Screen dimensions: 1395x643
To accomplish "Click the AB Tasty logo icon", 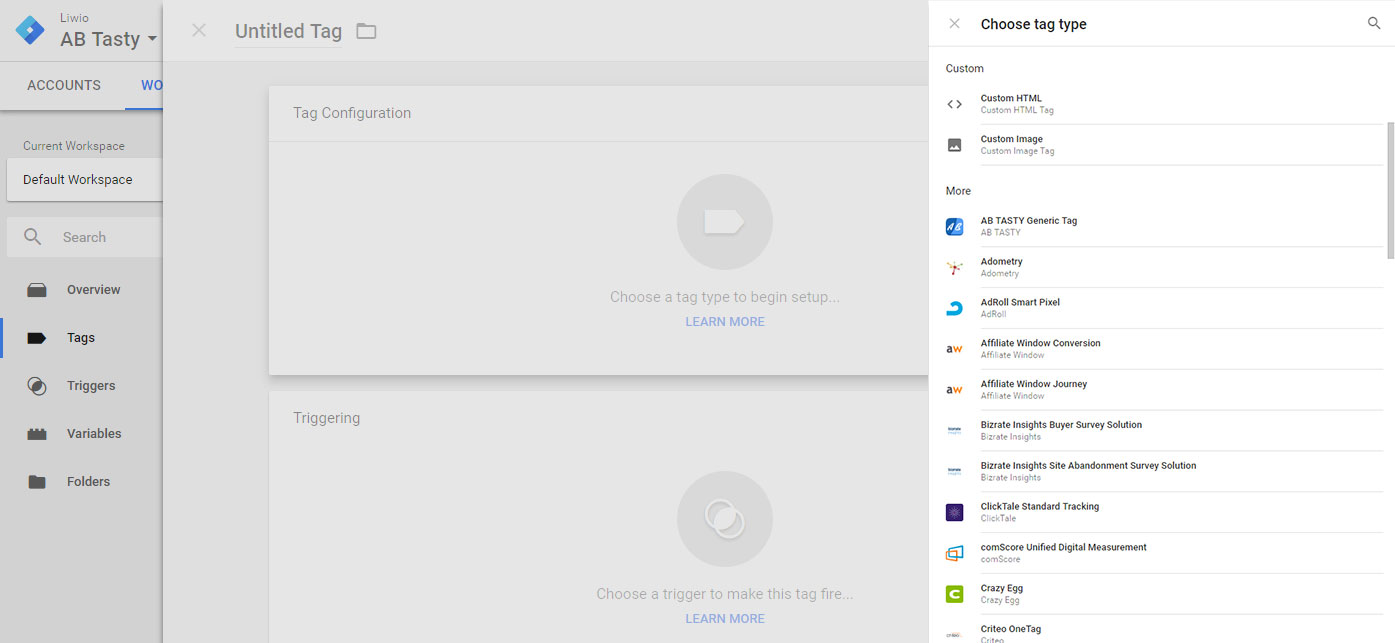I will point(955,227).
